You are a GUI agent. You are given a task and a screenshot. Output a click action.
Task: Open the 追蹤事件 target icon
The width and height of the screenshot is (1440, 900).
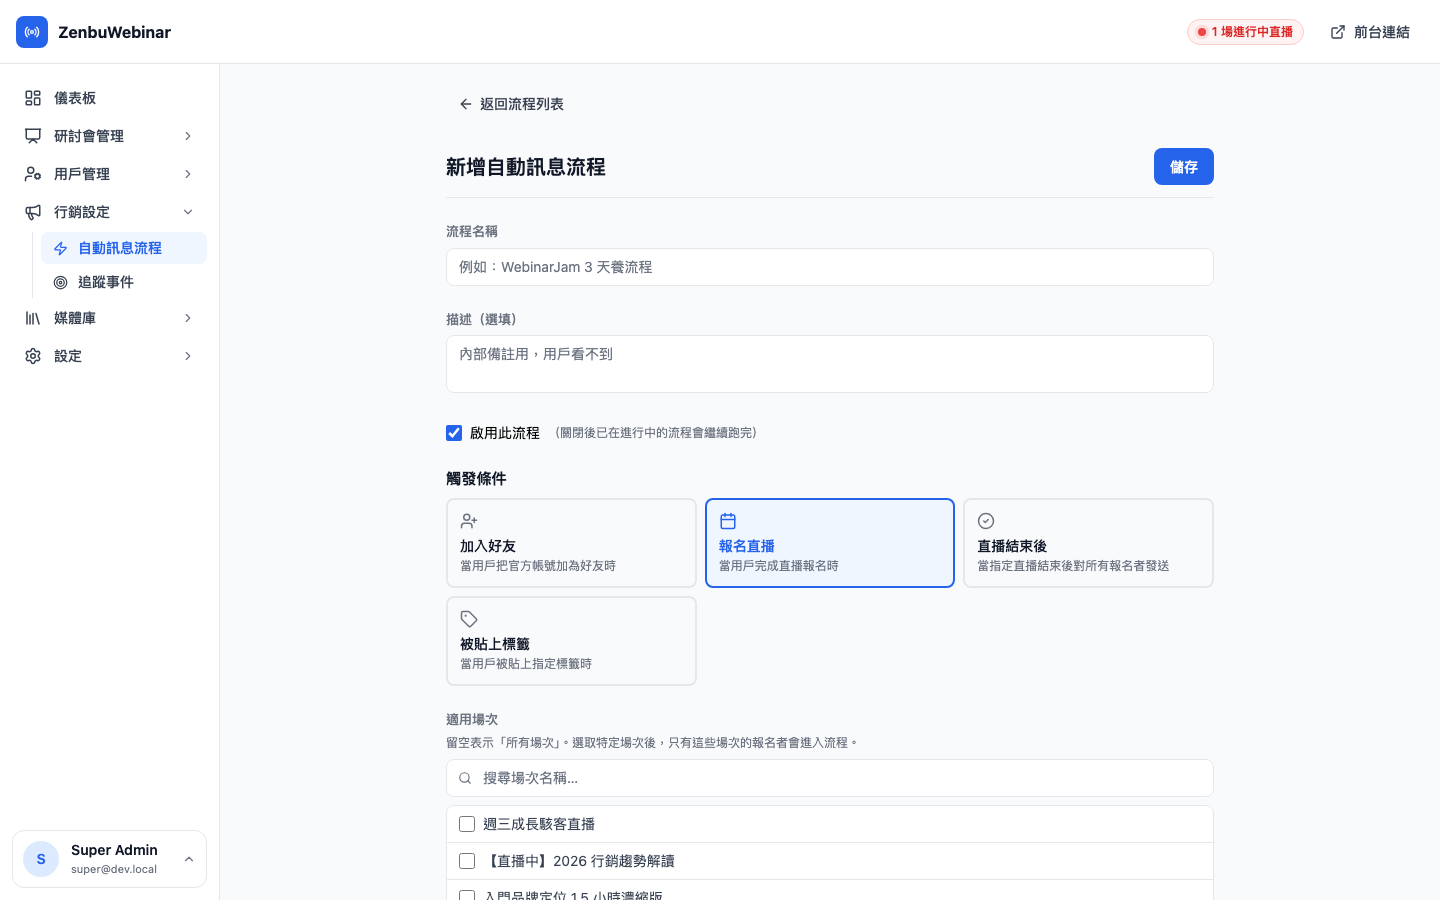(61, 282)
